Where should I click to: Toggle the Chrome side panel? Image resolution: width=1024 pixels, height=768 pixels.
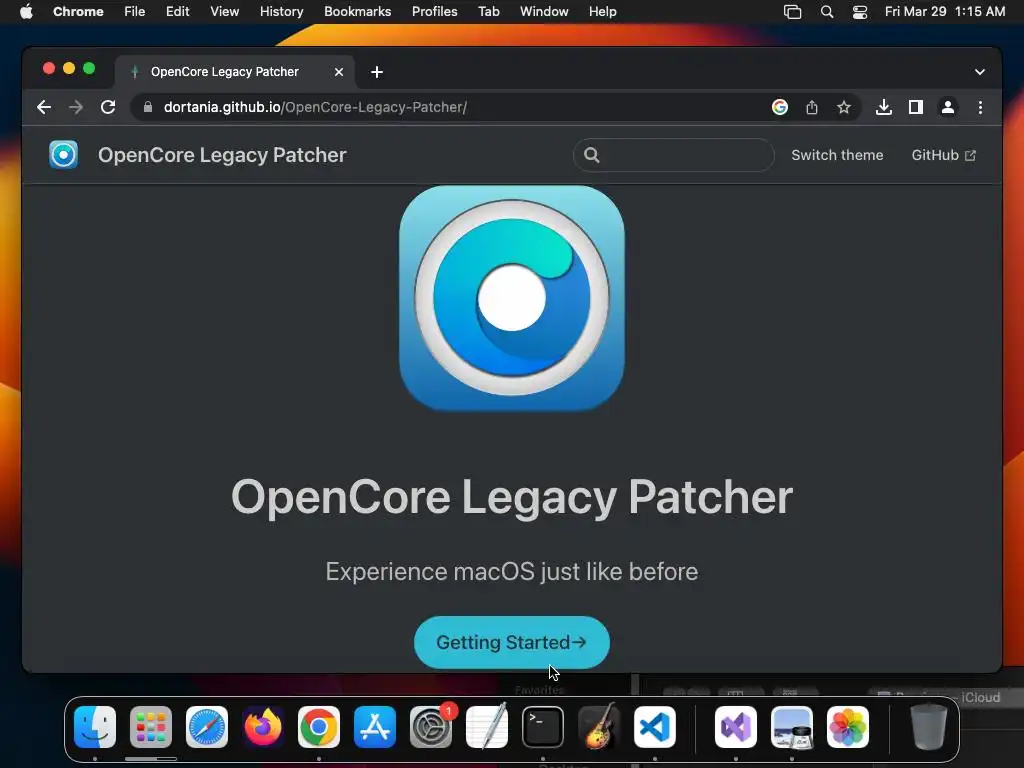coord(916,107)
